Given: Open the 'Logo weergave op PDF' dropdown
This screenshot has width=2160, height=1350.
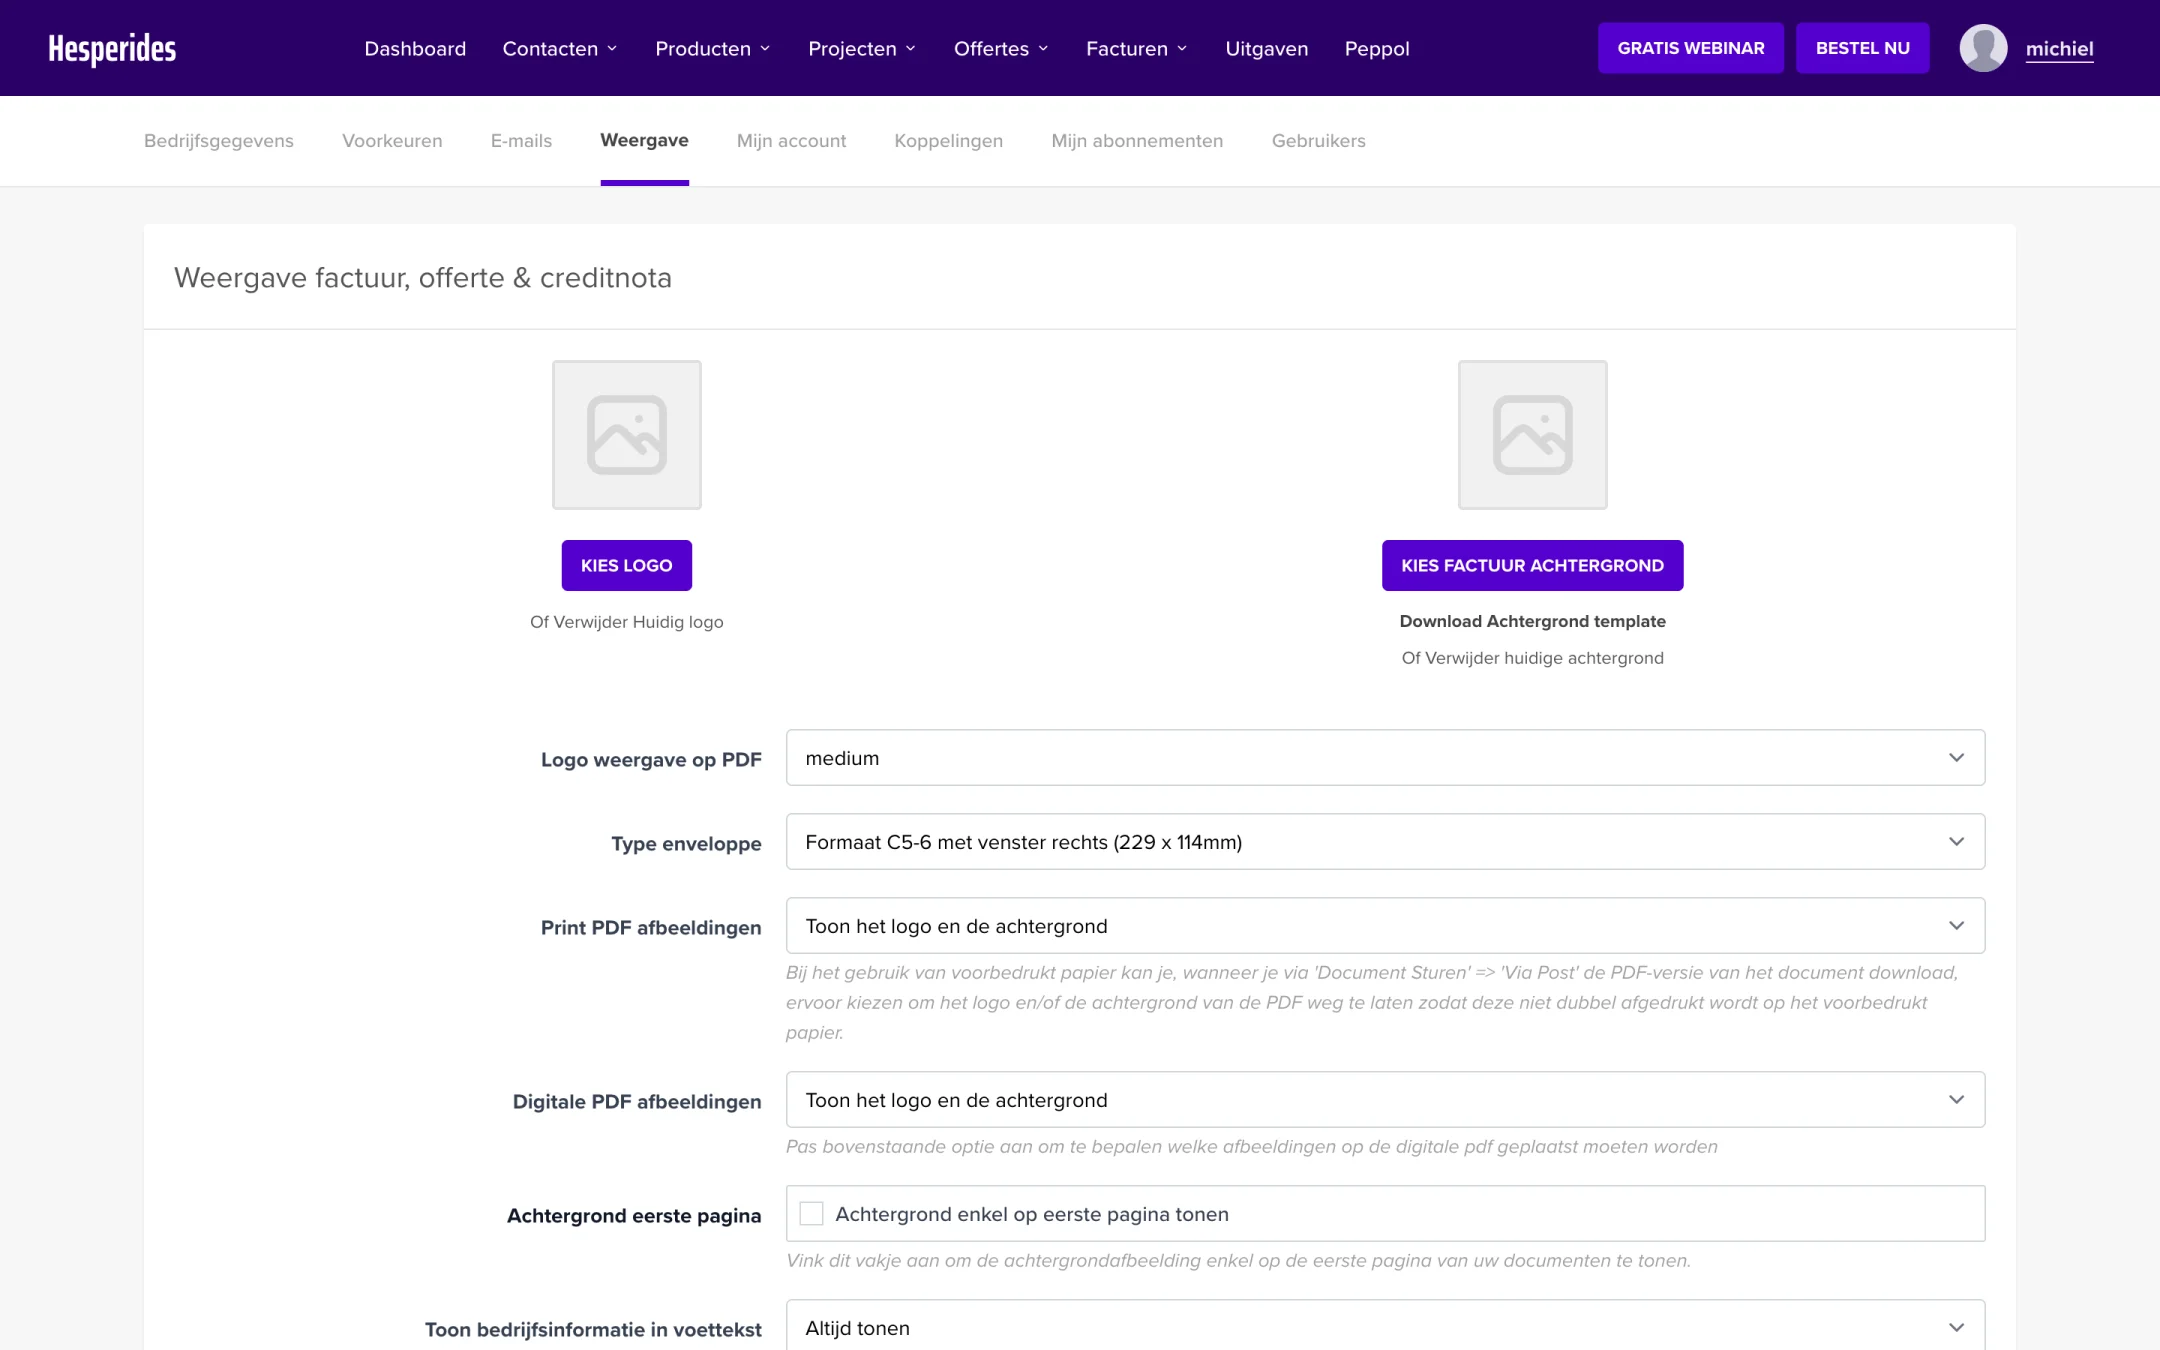Looking at the screenshot, I should pyautogui.click(x=1385, y=758).
